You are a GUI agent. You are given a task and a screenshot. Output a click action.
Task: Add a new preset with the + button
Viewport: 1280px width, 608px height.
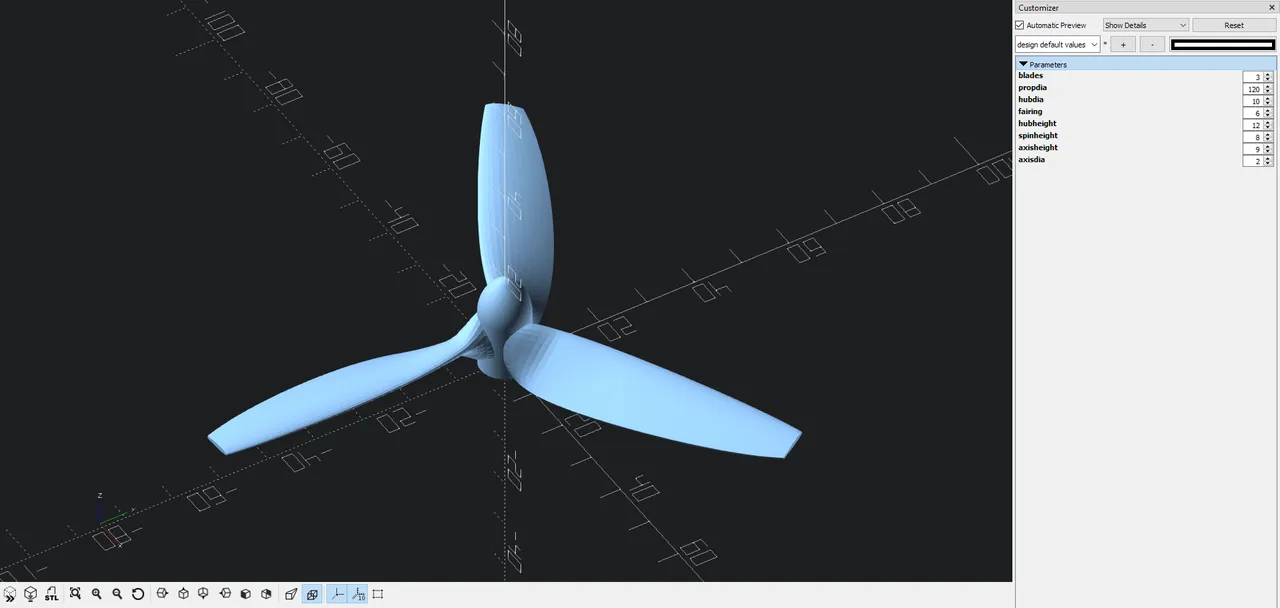click(x=1122, y=44)
